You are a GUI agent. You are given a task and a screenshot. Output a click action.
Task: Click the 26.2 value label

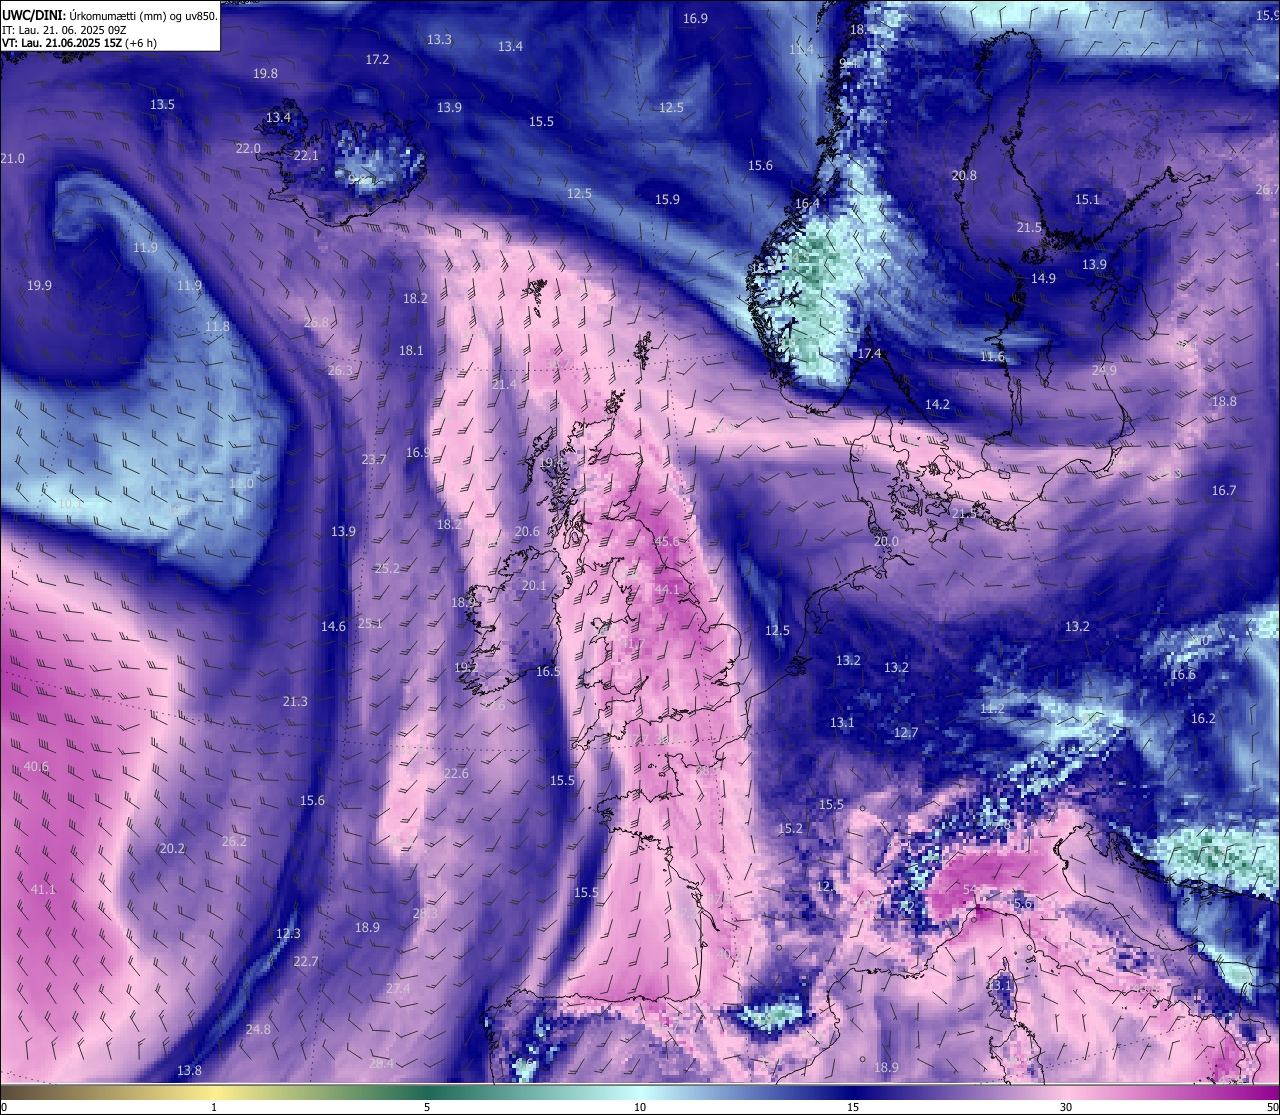click(x=234, y=842)
